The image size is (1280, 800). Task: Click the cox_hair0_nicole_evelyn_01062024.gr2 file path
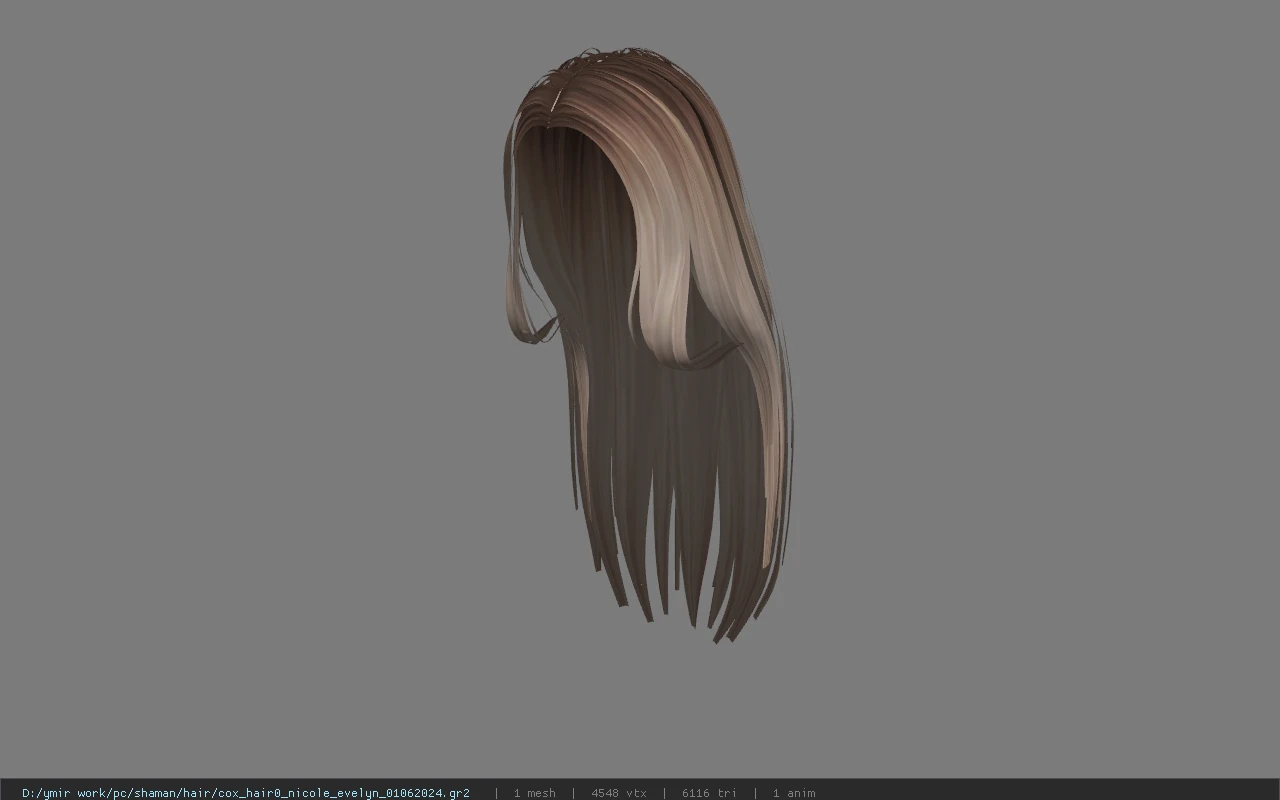(246, 793)
